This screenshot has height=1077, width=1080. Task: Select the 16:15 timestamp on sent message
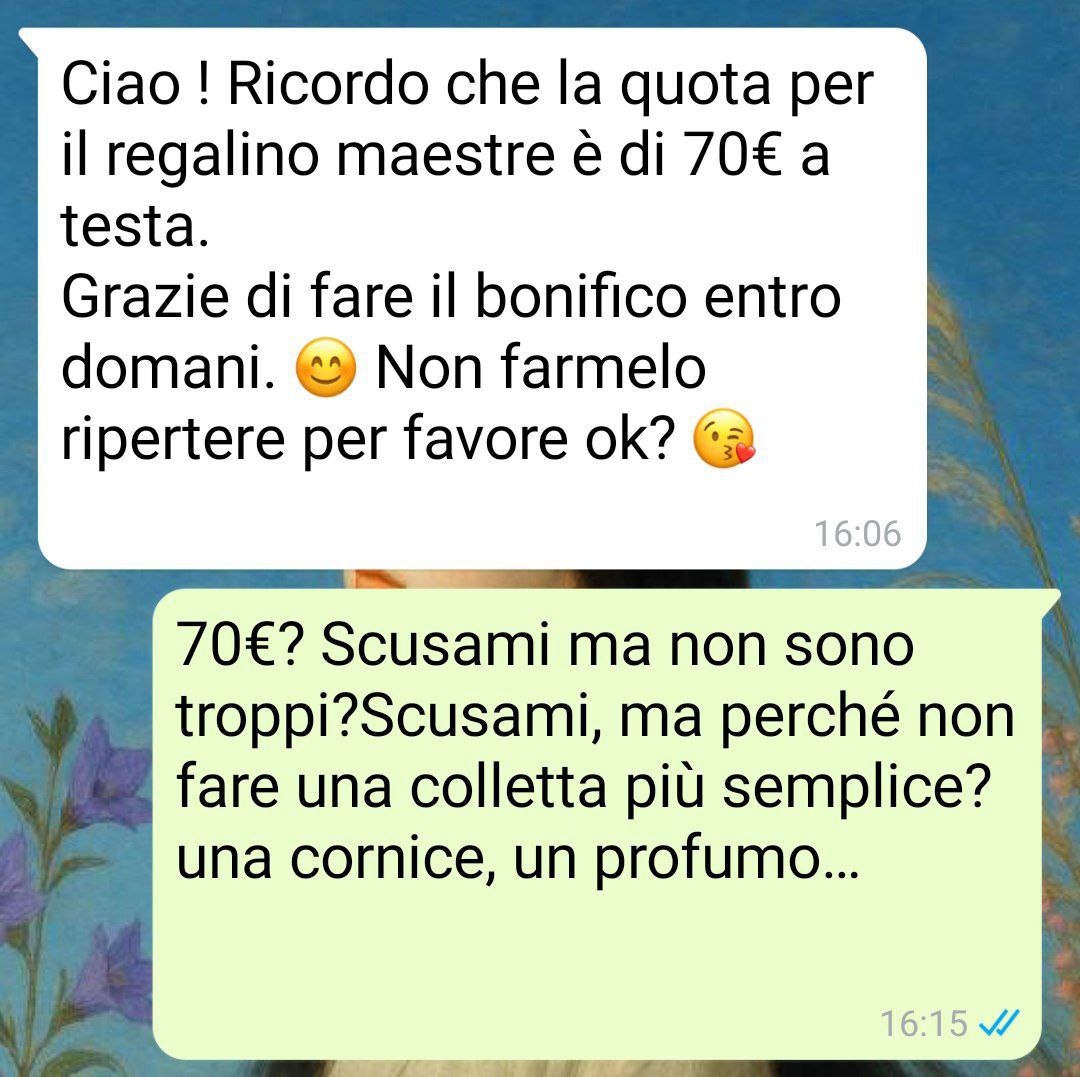[x=924, y=1023]
